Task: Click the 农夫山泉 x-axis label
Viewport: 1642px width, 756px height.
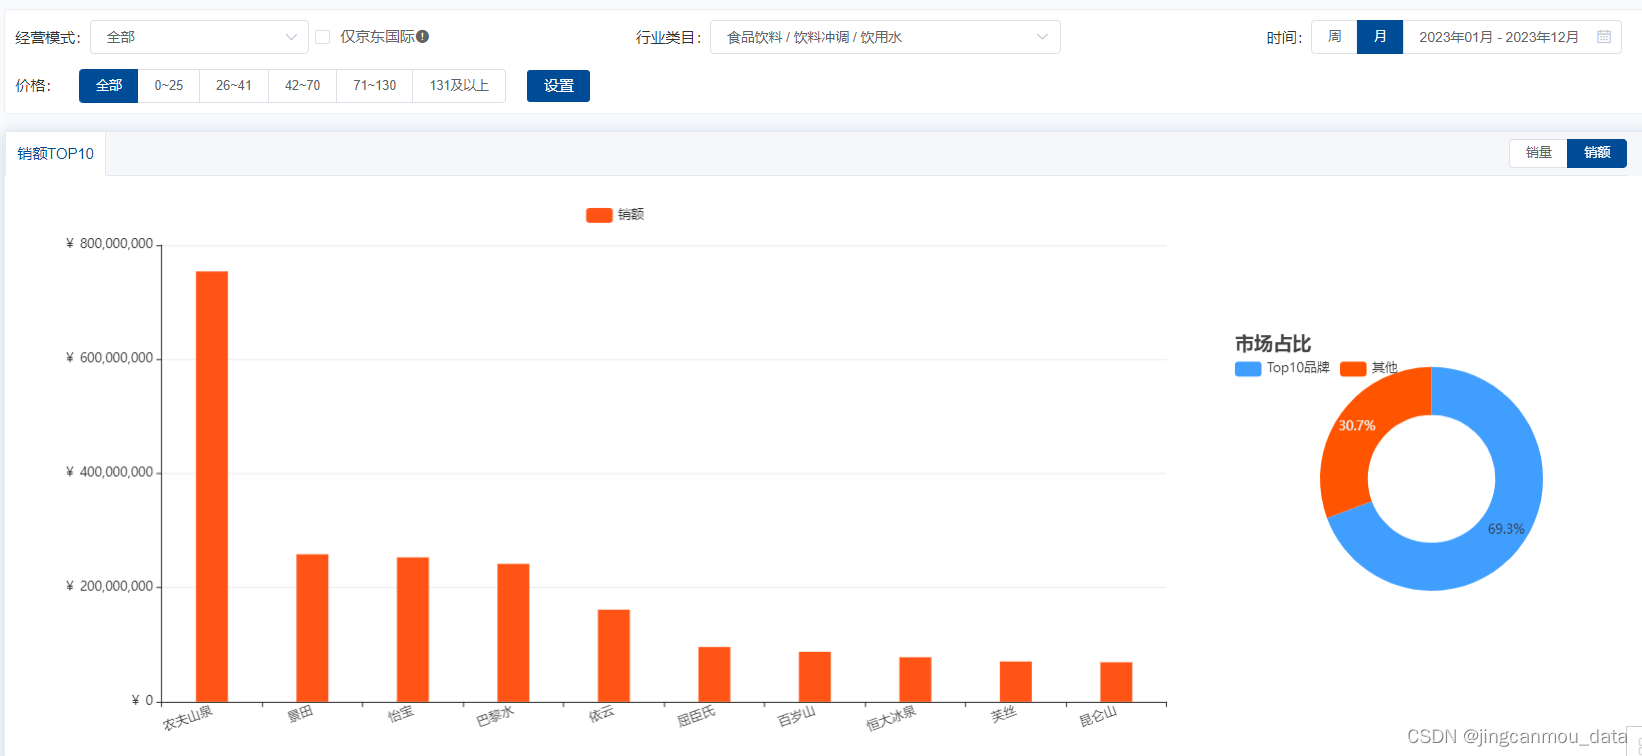Action: (188, 718)
